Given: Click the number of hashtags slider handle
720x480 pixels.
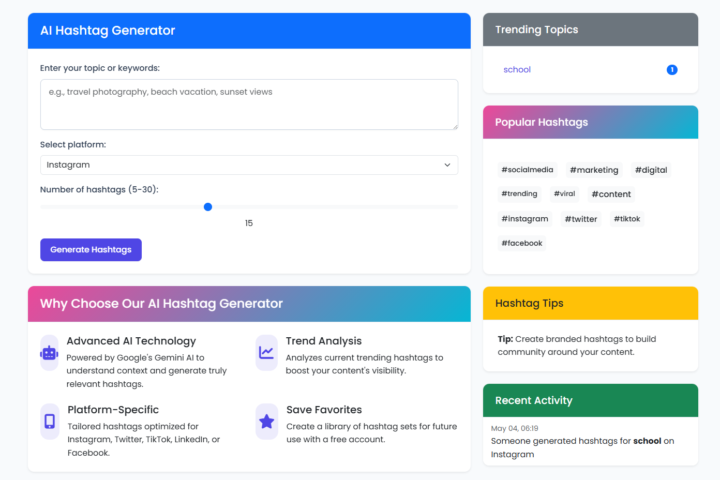Looking at the screenshot, I should 208,207.
